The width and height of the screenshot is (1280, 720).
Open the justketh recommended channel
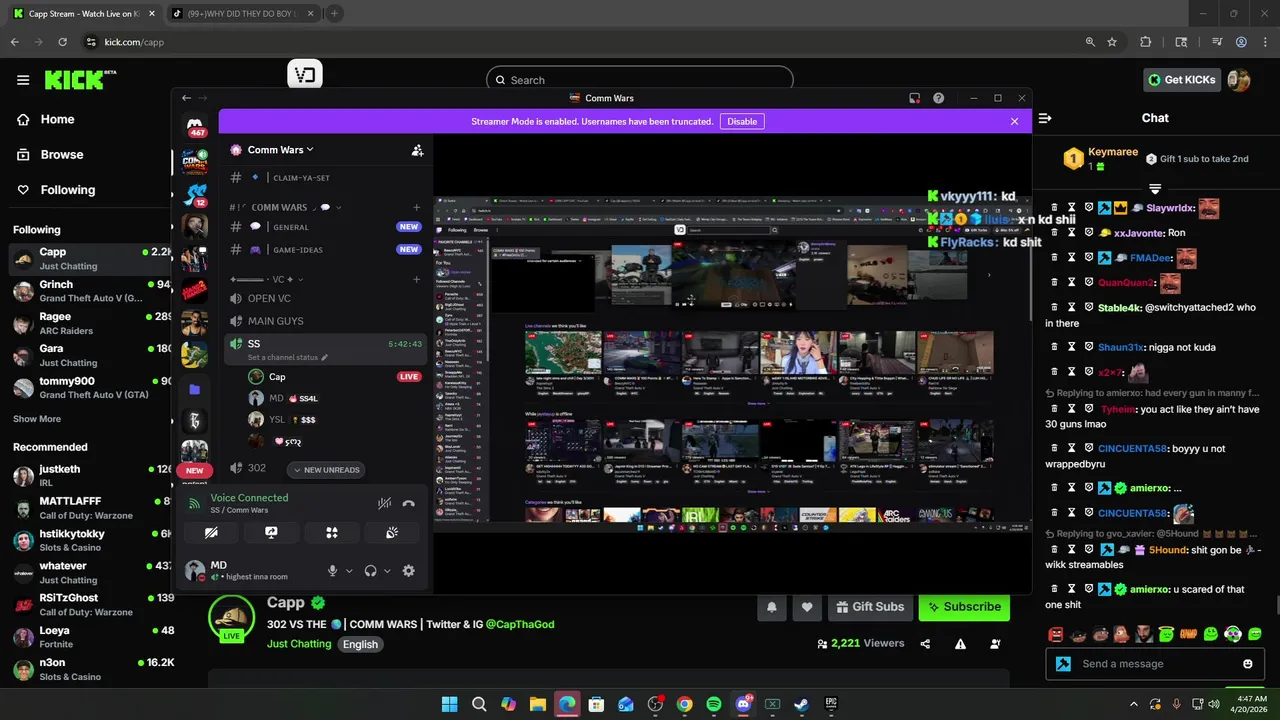[90, 475]
